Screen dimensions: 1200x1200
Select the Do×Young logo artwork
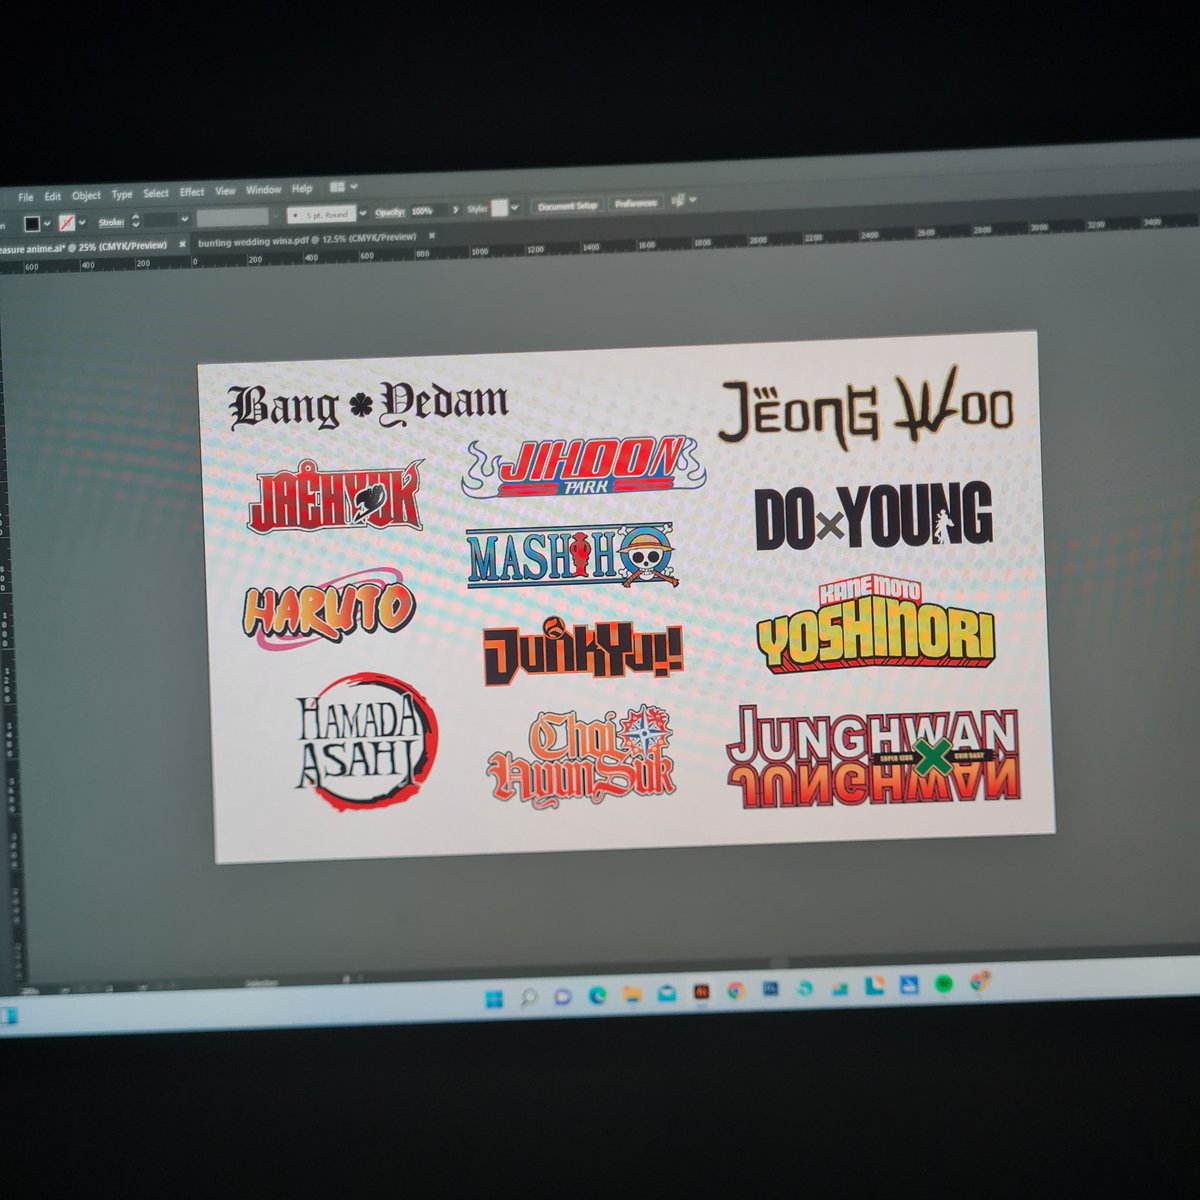873,515
